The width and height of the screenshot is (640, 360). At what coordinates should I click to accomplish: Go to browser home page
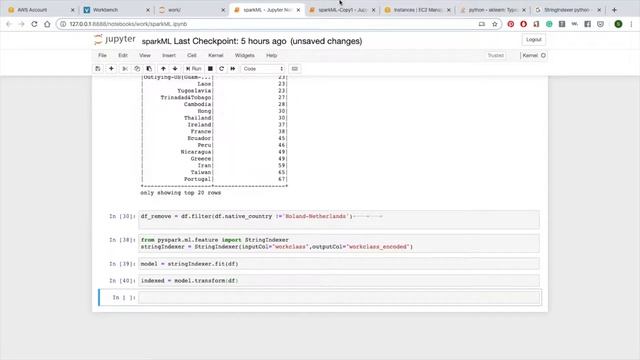[47, 24]
